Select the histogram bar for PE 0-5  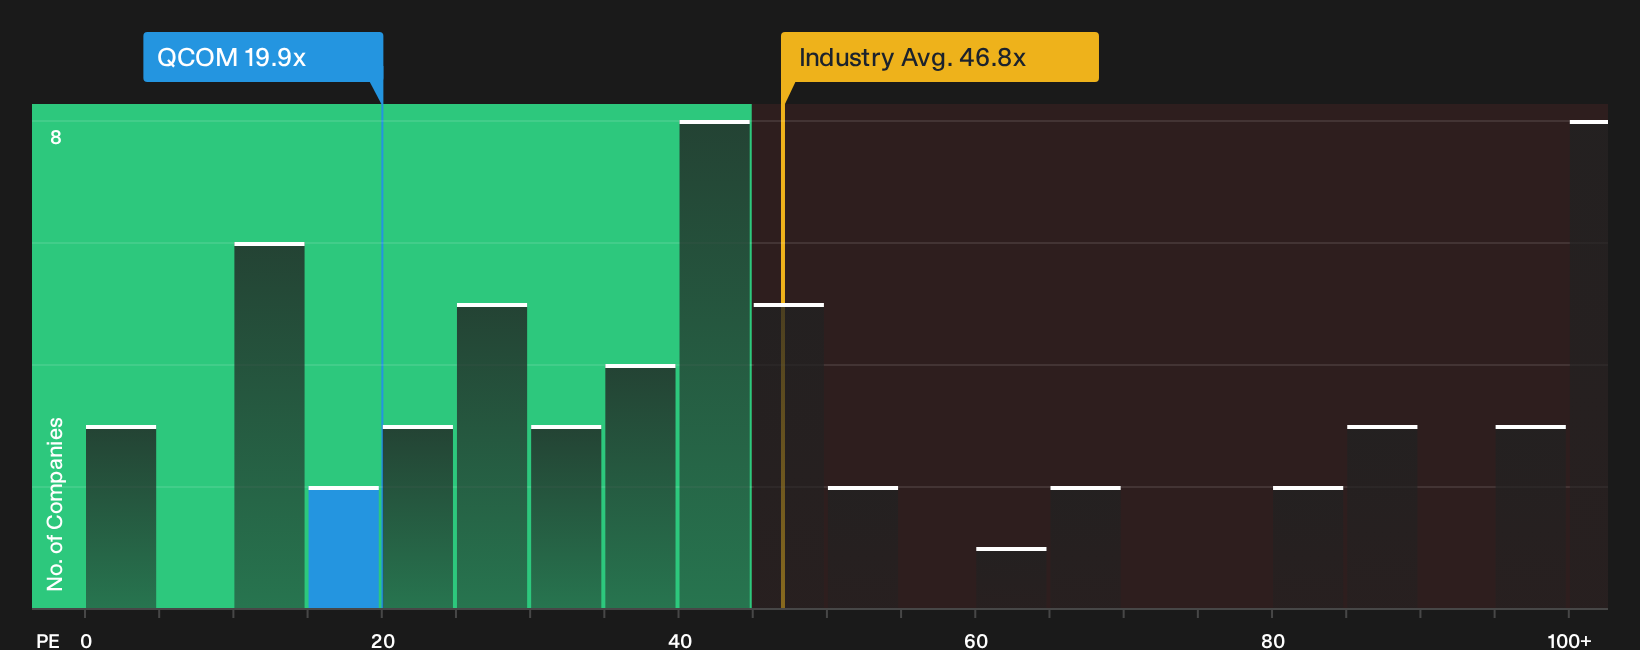coord(121,517)
